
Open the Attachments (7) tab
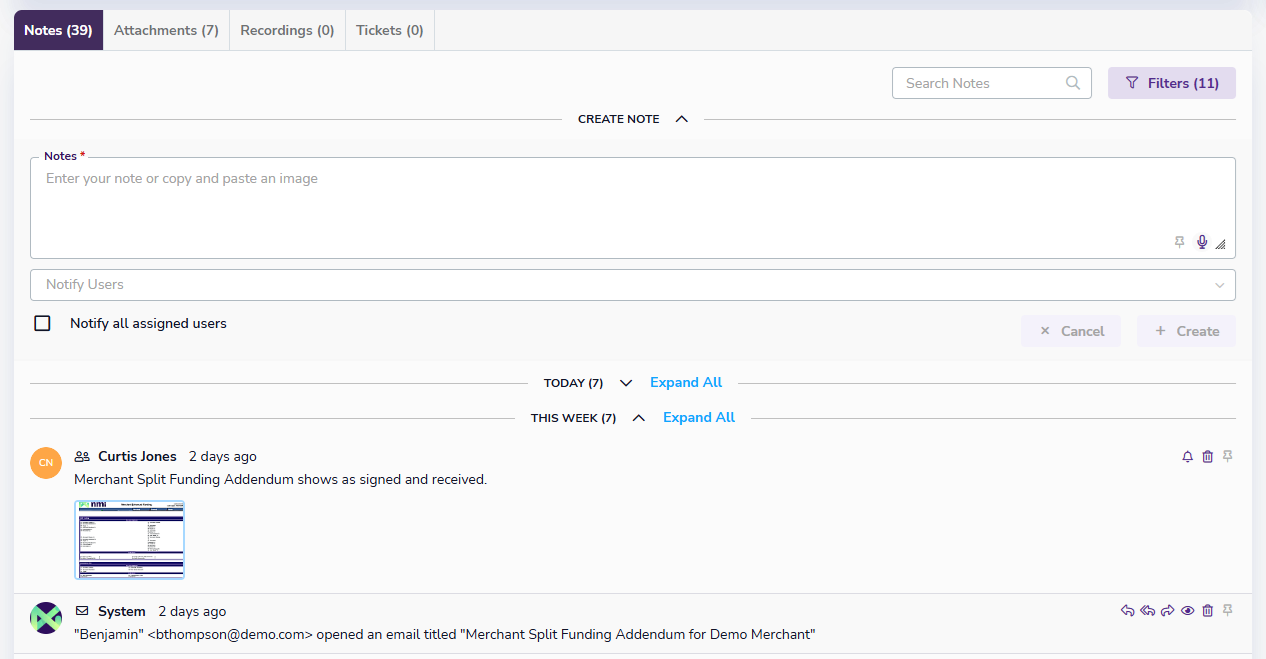point(167,30)
